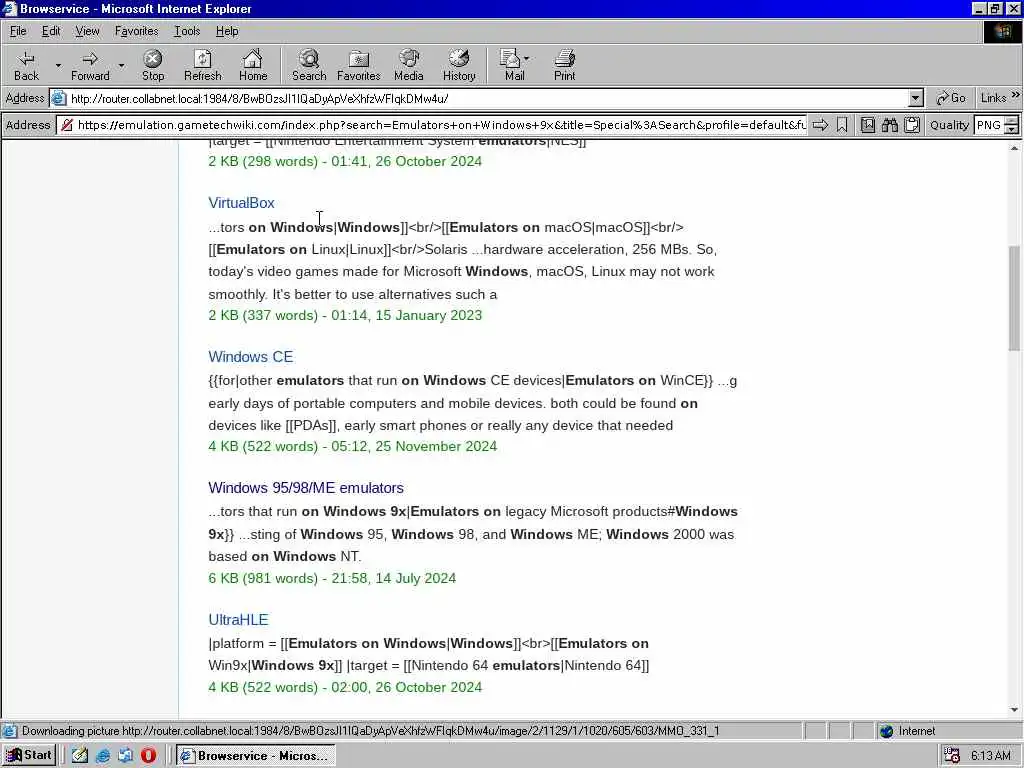Refresh the current page
The image size is (1024, 768).
(202, 65)
